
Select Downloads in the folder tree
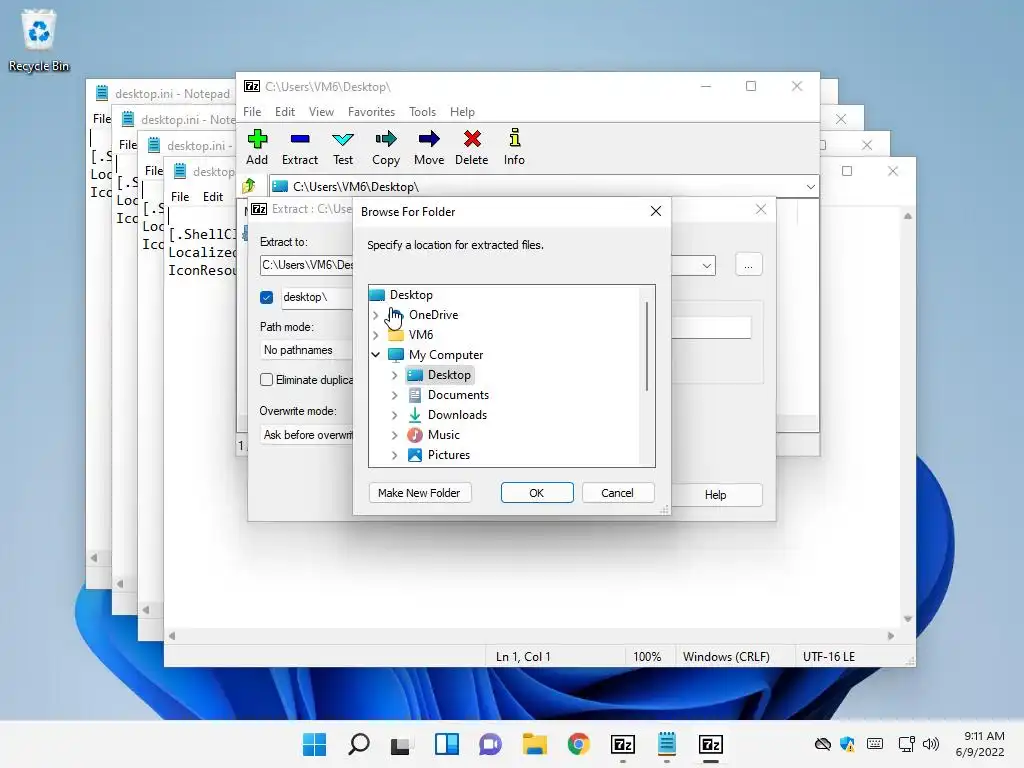(x=457, y=415)
